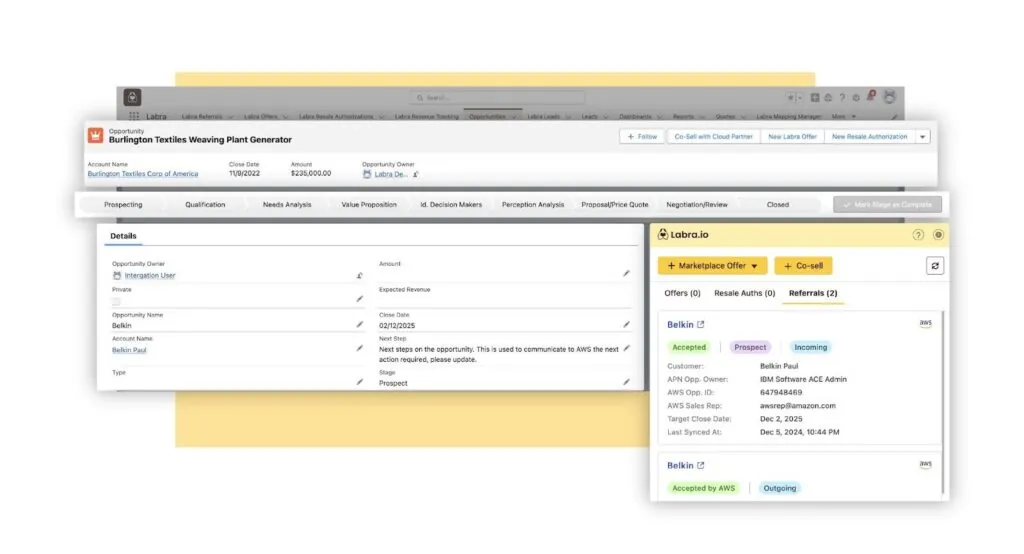Screen dimensions: 1024x554
Task: Select the Details tab
Action: pos(123,236)
